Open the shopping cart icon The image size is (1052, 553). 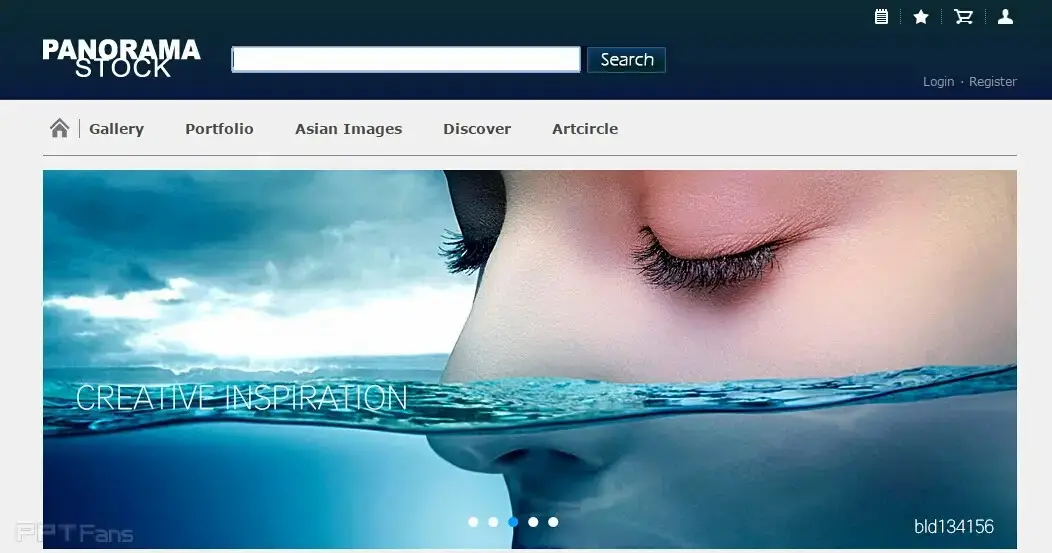[963, 16]
